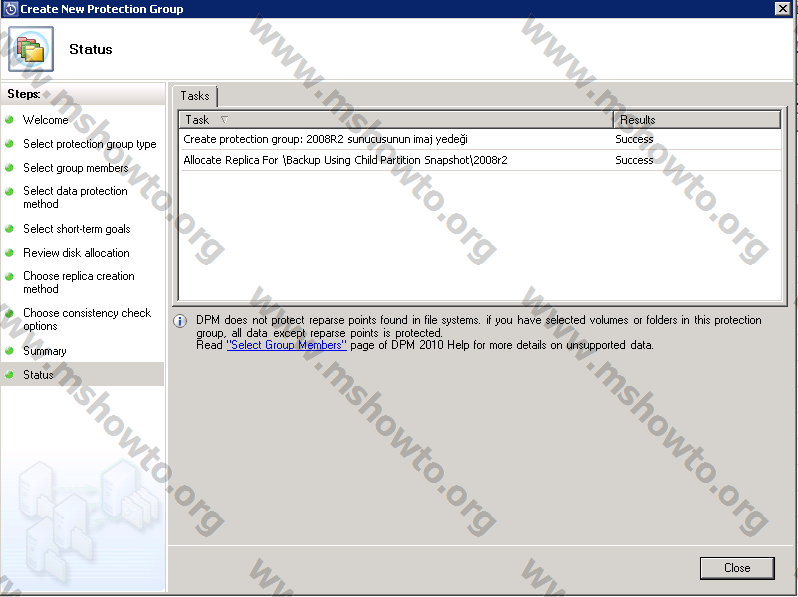
Task: Open the "Select Group Members" help link
Action: click(287, 345)
